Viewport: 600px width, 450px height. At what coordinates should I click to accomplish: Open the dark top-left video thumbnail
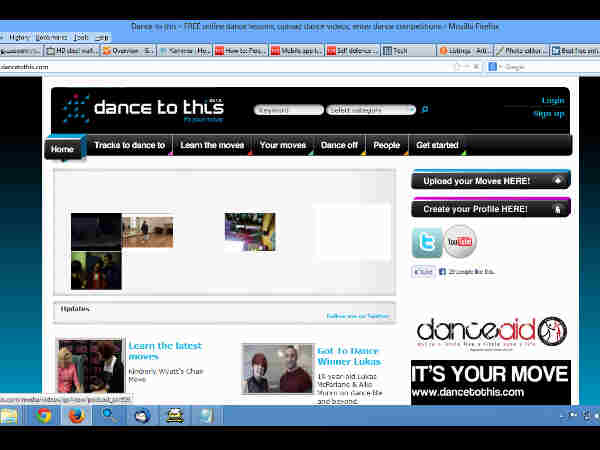(96, 232)
